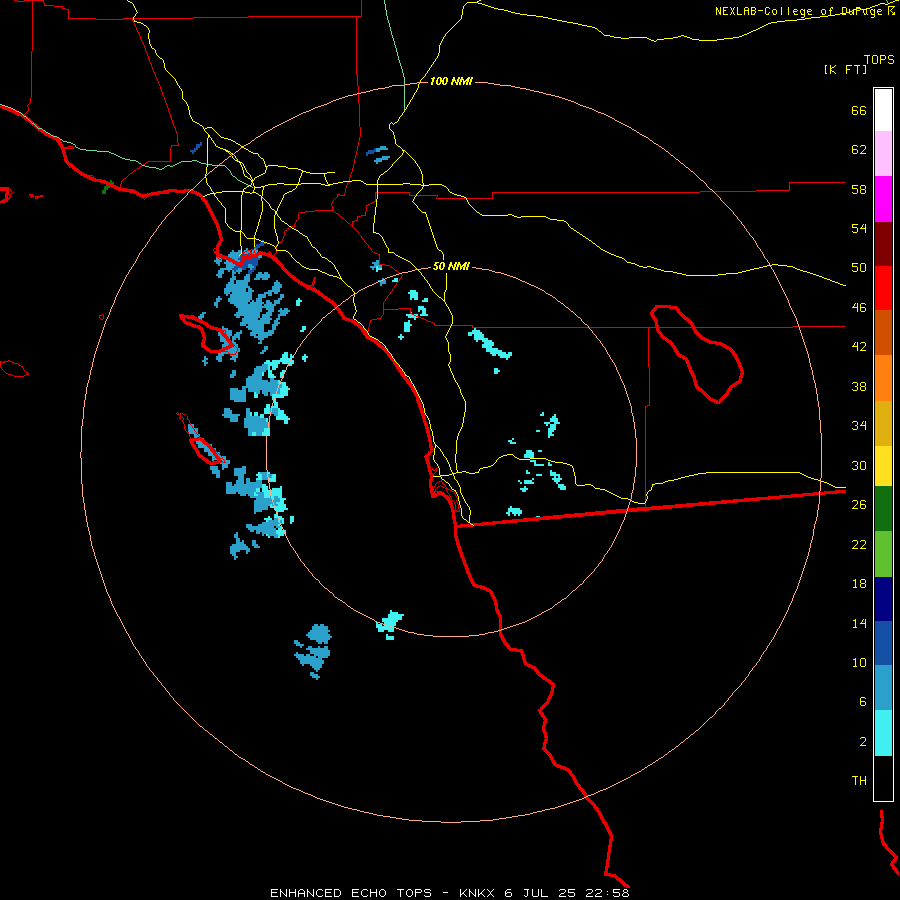This screenshot has height=900, width=900.
Task: Click the legend value "54"
Action: pos(859,228)
